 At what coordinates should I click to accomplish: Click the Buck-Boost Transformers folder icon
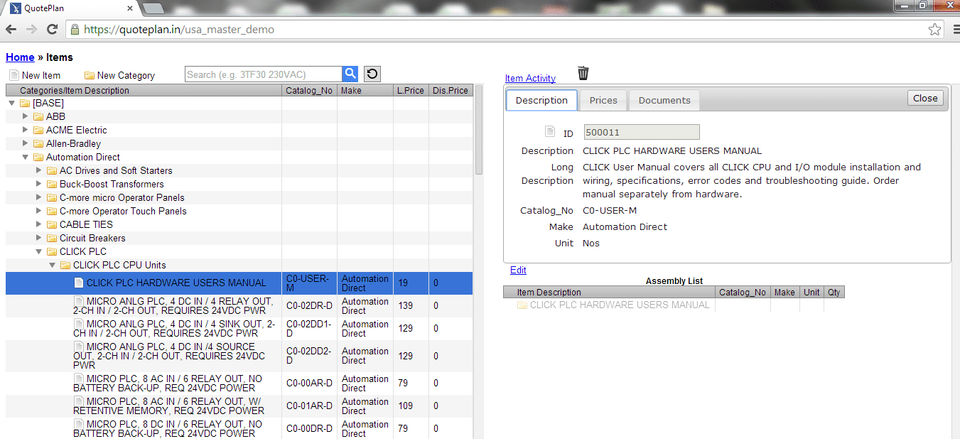(52, 184)
